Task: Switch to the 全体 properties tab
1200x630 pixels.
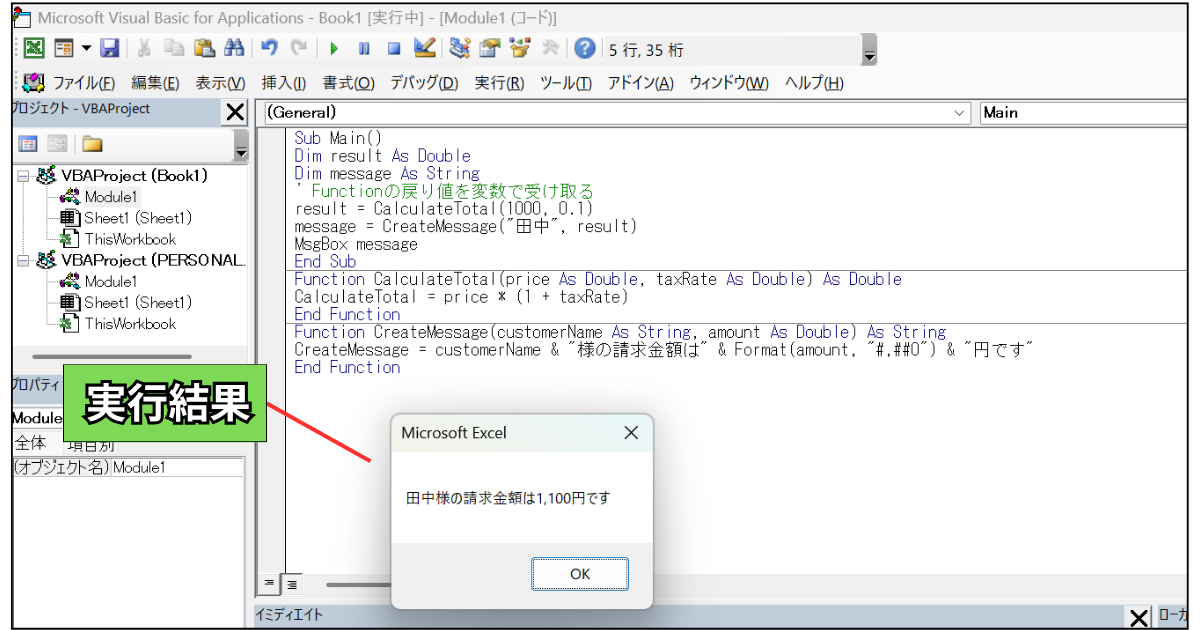Action: point(29,443)
